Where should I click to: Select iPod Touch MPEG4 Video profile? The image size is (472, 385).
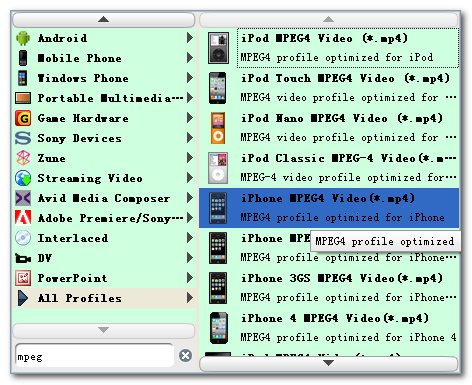pos(329,88)
